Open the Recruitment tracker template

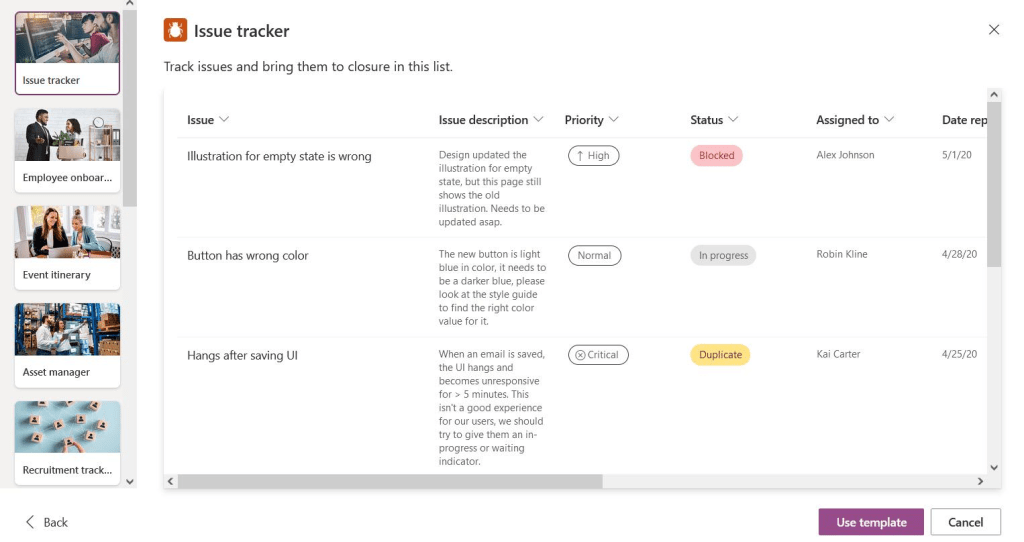(67, 441)
